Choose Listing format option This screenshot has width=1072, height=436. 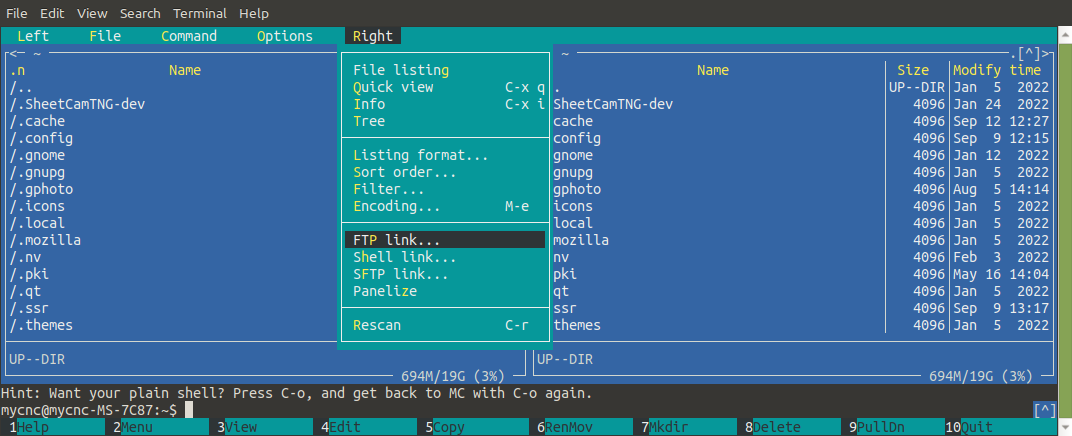[420, 155]
